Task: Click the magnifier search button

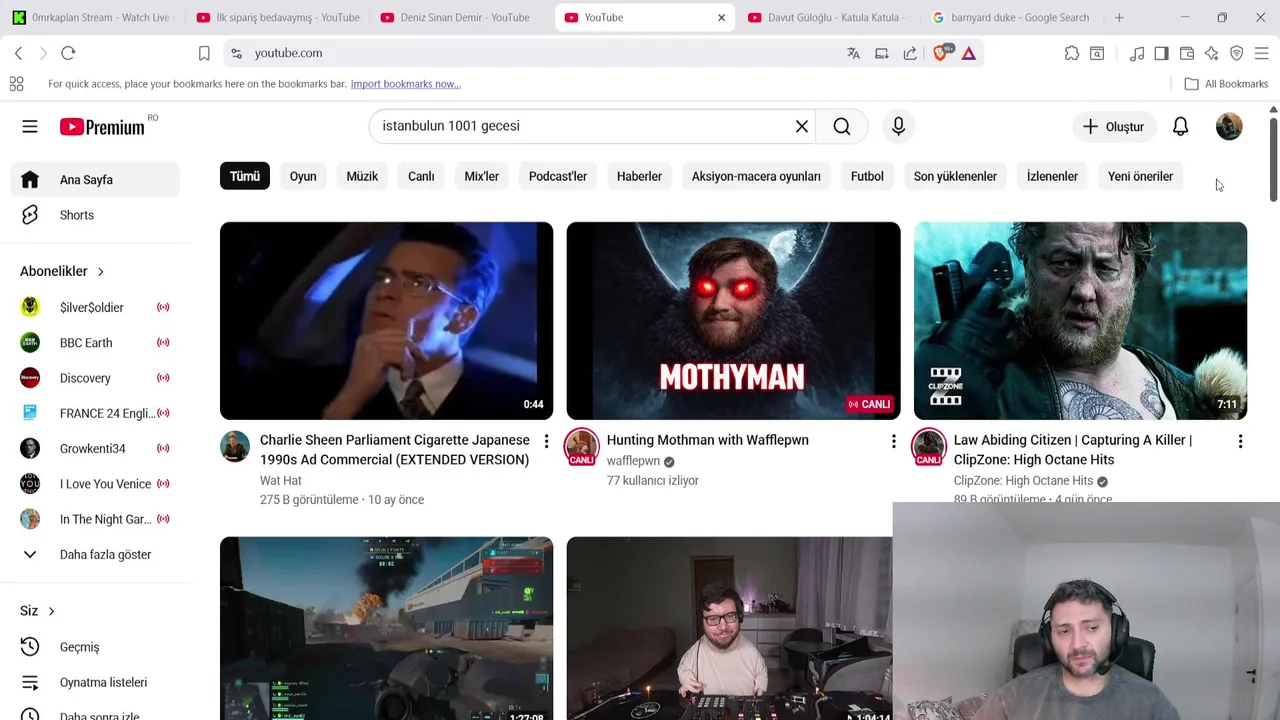Action: [x=842, y=126]
